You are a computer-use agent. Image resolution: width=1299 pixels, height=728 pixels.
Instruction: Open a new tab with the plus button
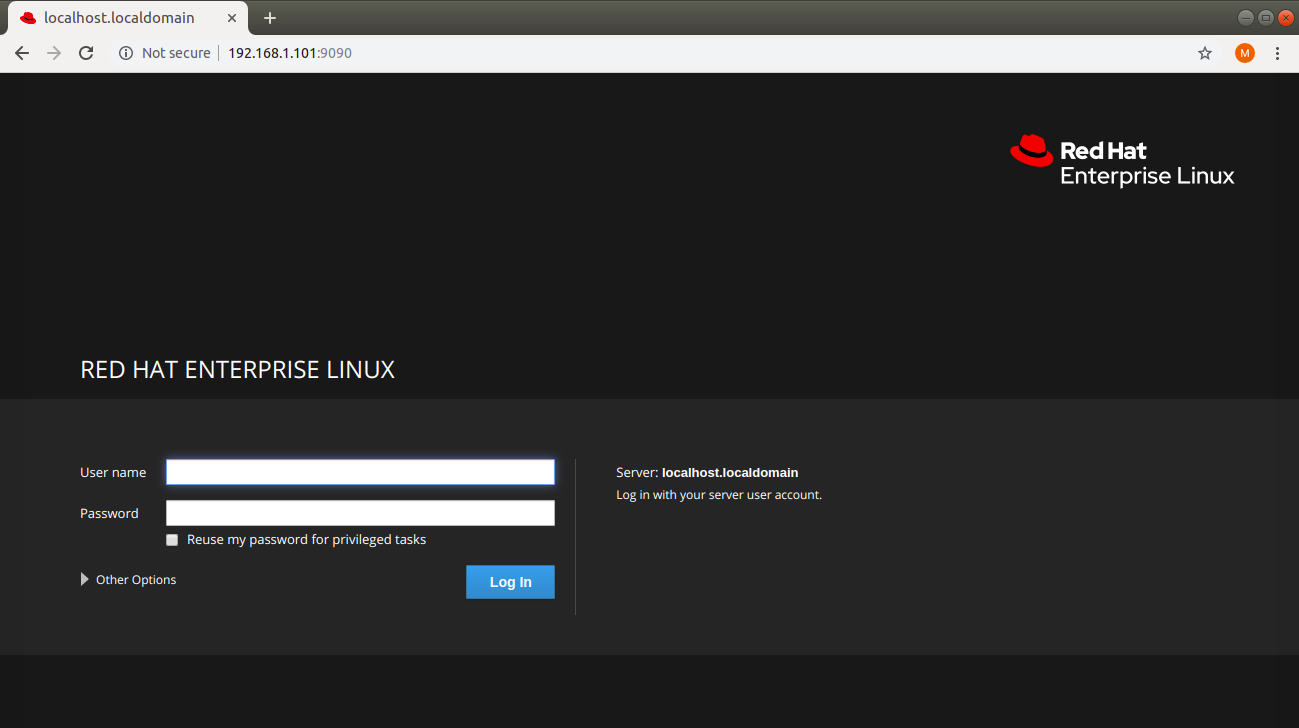pyautogui.click(x=270, y=18)
